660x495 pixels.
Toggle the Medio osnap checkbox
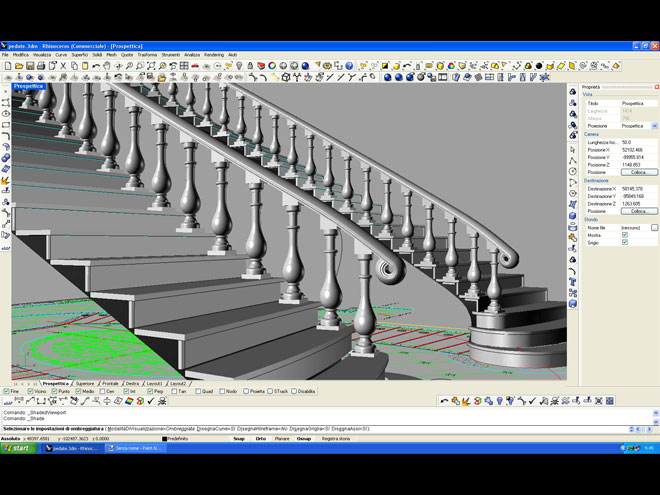pyautogui.click(x=78, y=391)
